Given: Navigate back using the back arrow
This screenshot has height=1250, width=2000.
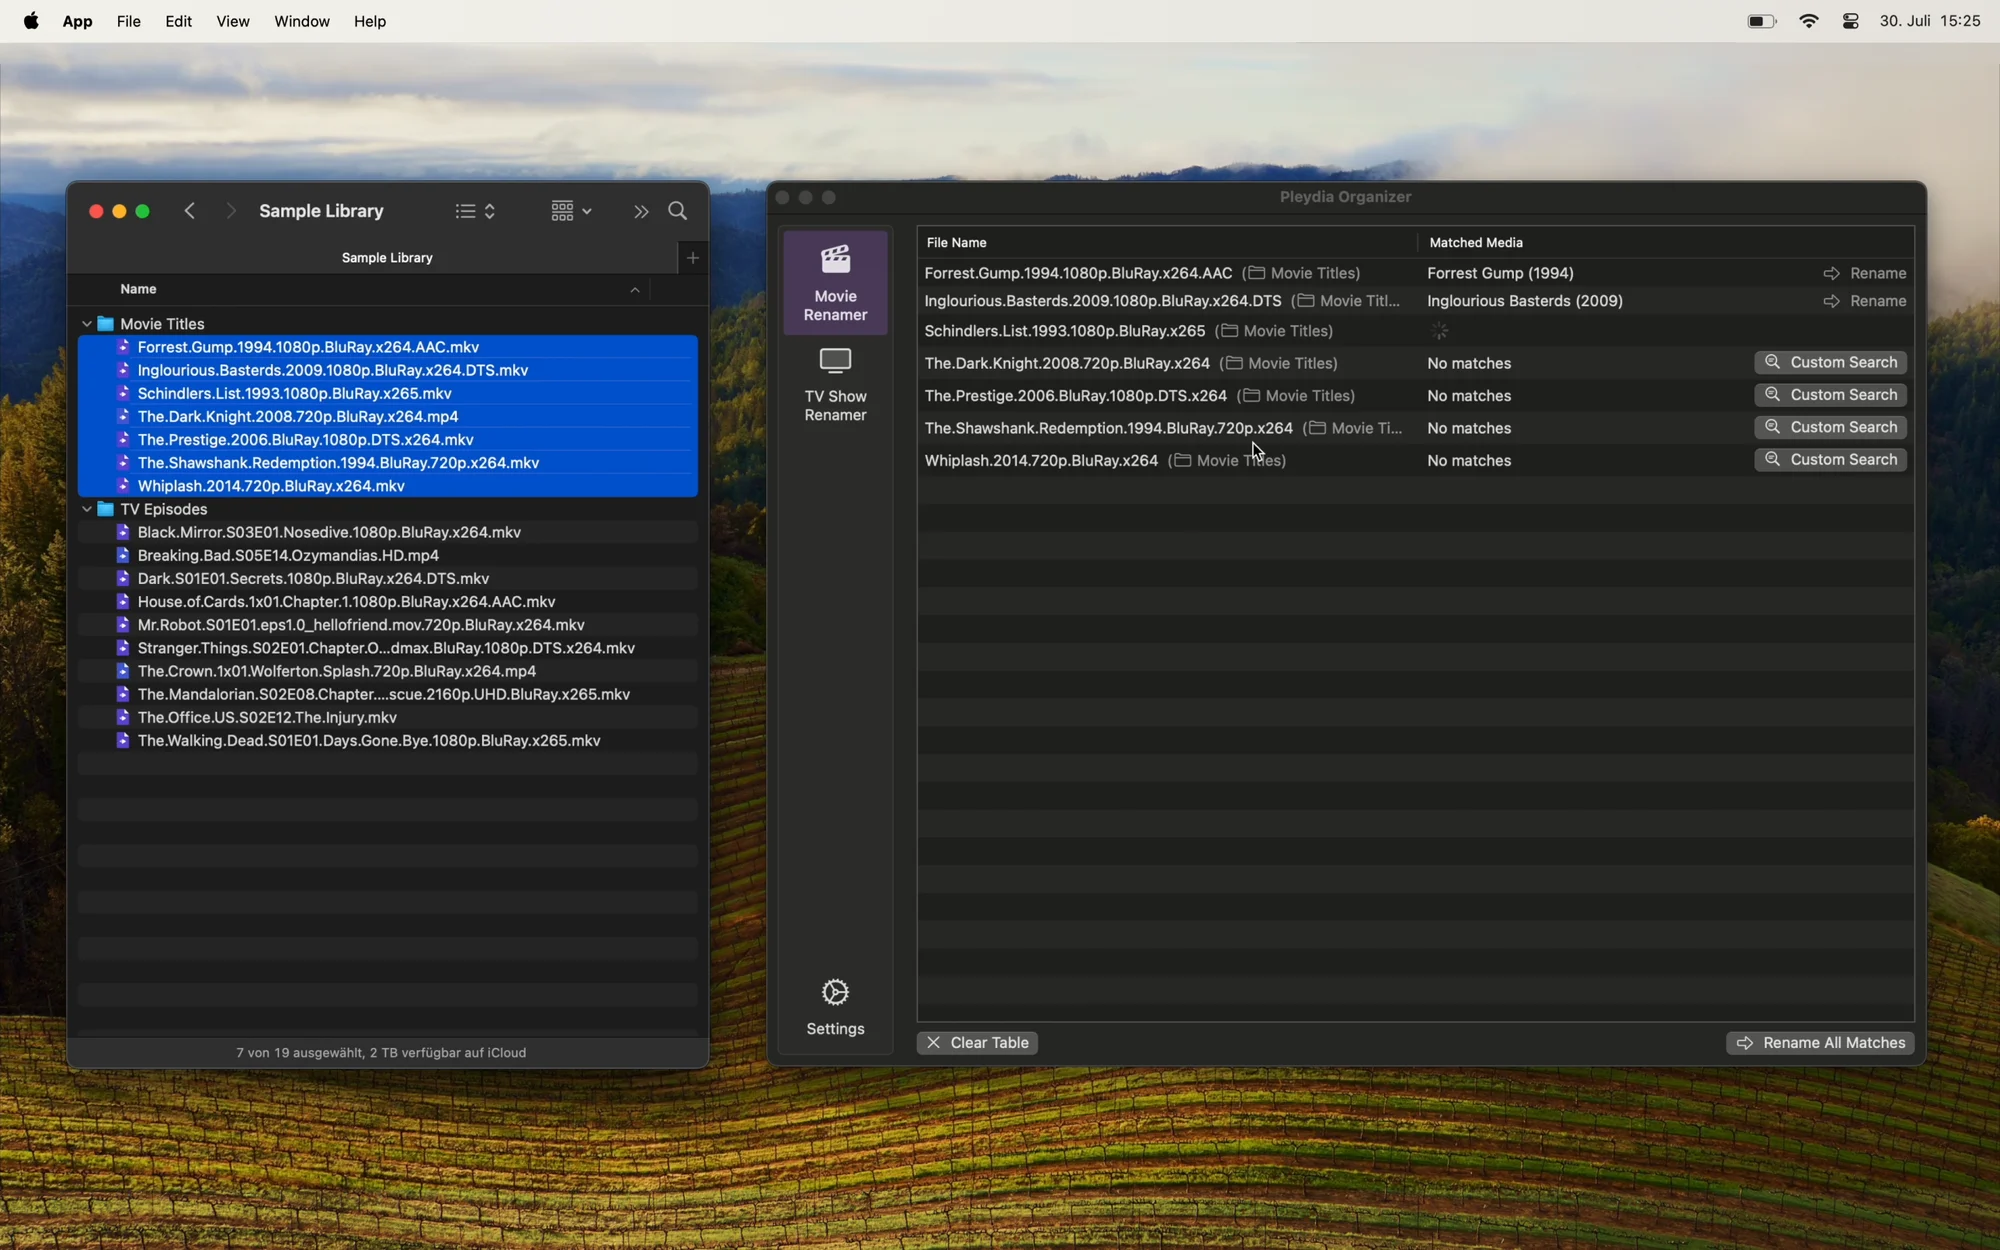Looking at the screenshot, I should (190, 211).
